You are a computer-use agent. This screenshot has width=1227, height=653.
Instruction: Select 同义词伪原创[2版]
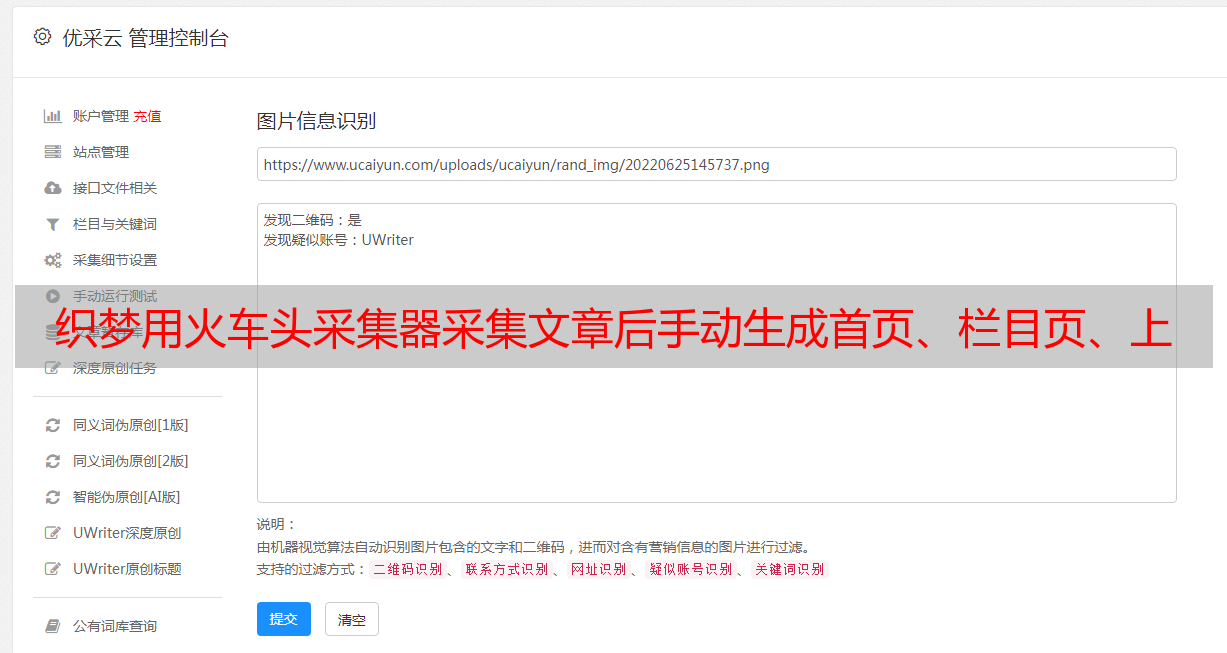tap(131, 461)
